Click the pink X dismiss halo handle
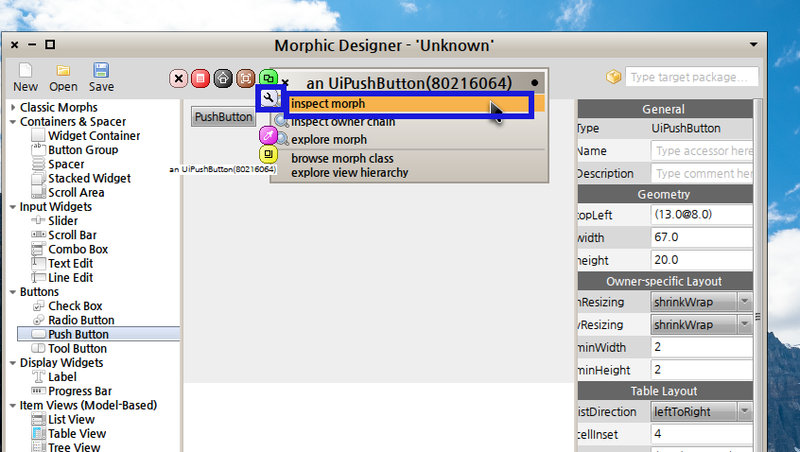800x452 pixels. click(179, 79)
